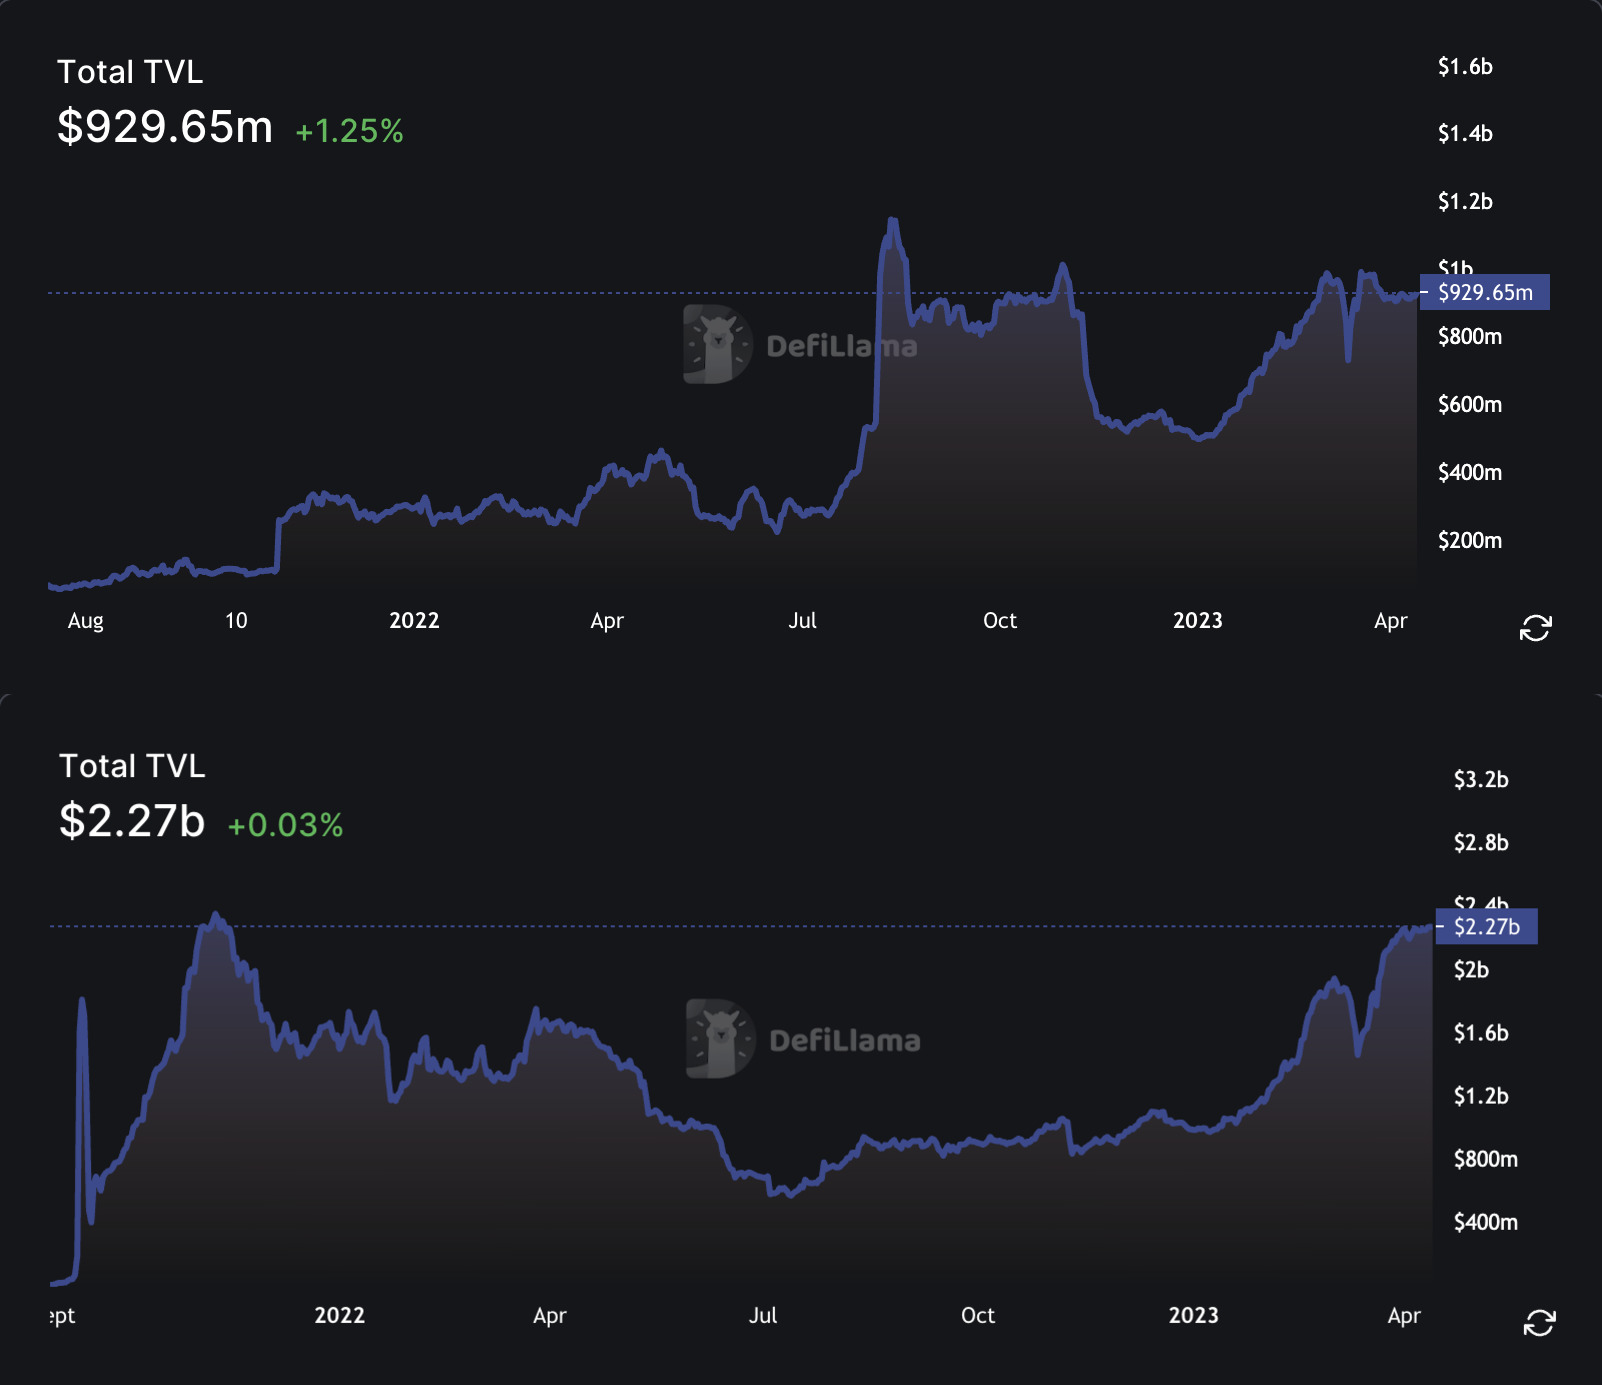Image resolution: width=1602 pixels, height=1385 pixels.
Task: Select the Total TVL heading on bottom chart
Action: [x=131, y=766]
